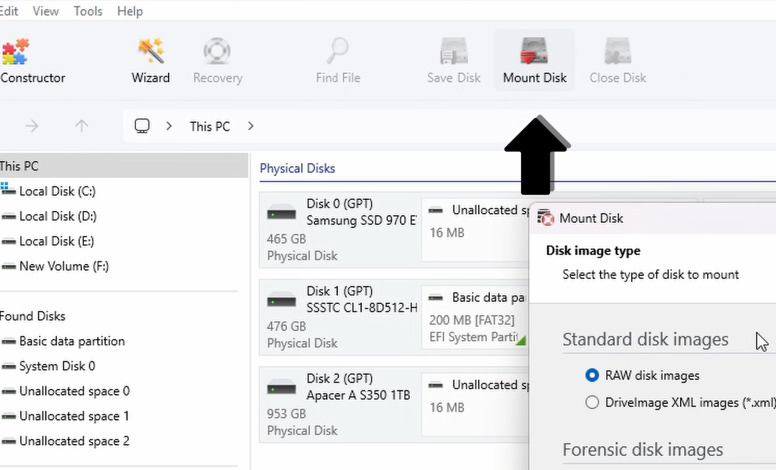Screen dimensions: 776x470
Task: Click This PC in the address path
Action: (210, 127)
